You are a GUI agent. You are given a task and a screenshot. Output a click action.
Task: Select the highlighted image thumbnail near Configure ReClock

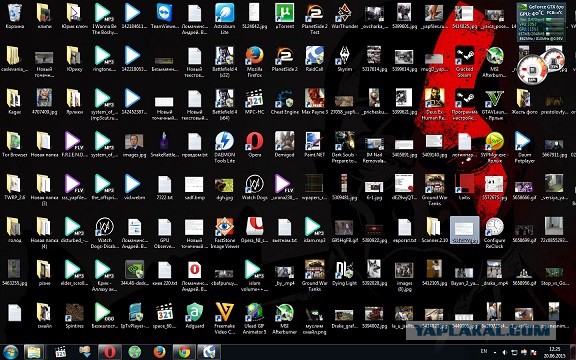click(x=464, y=230)
